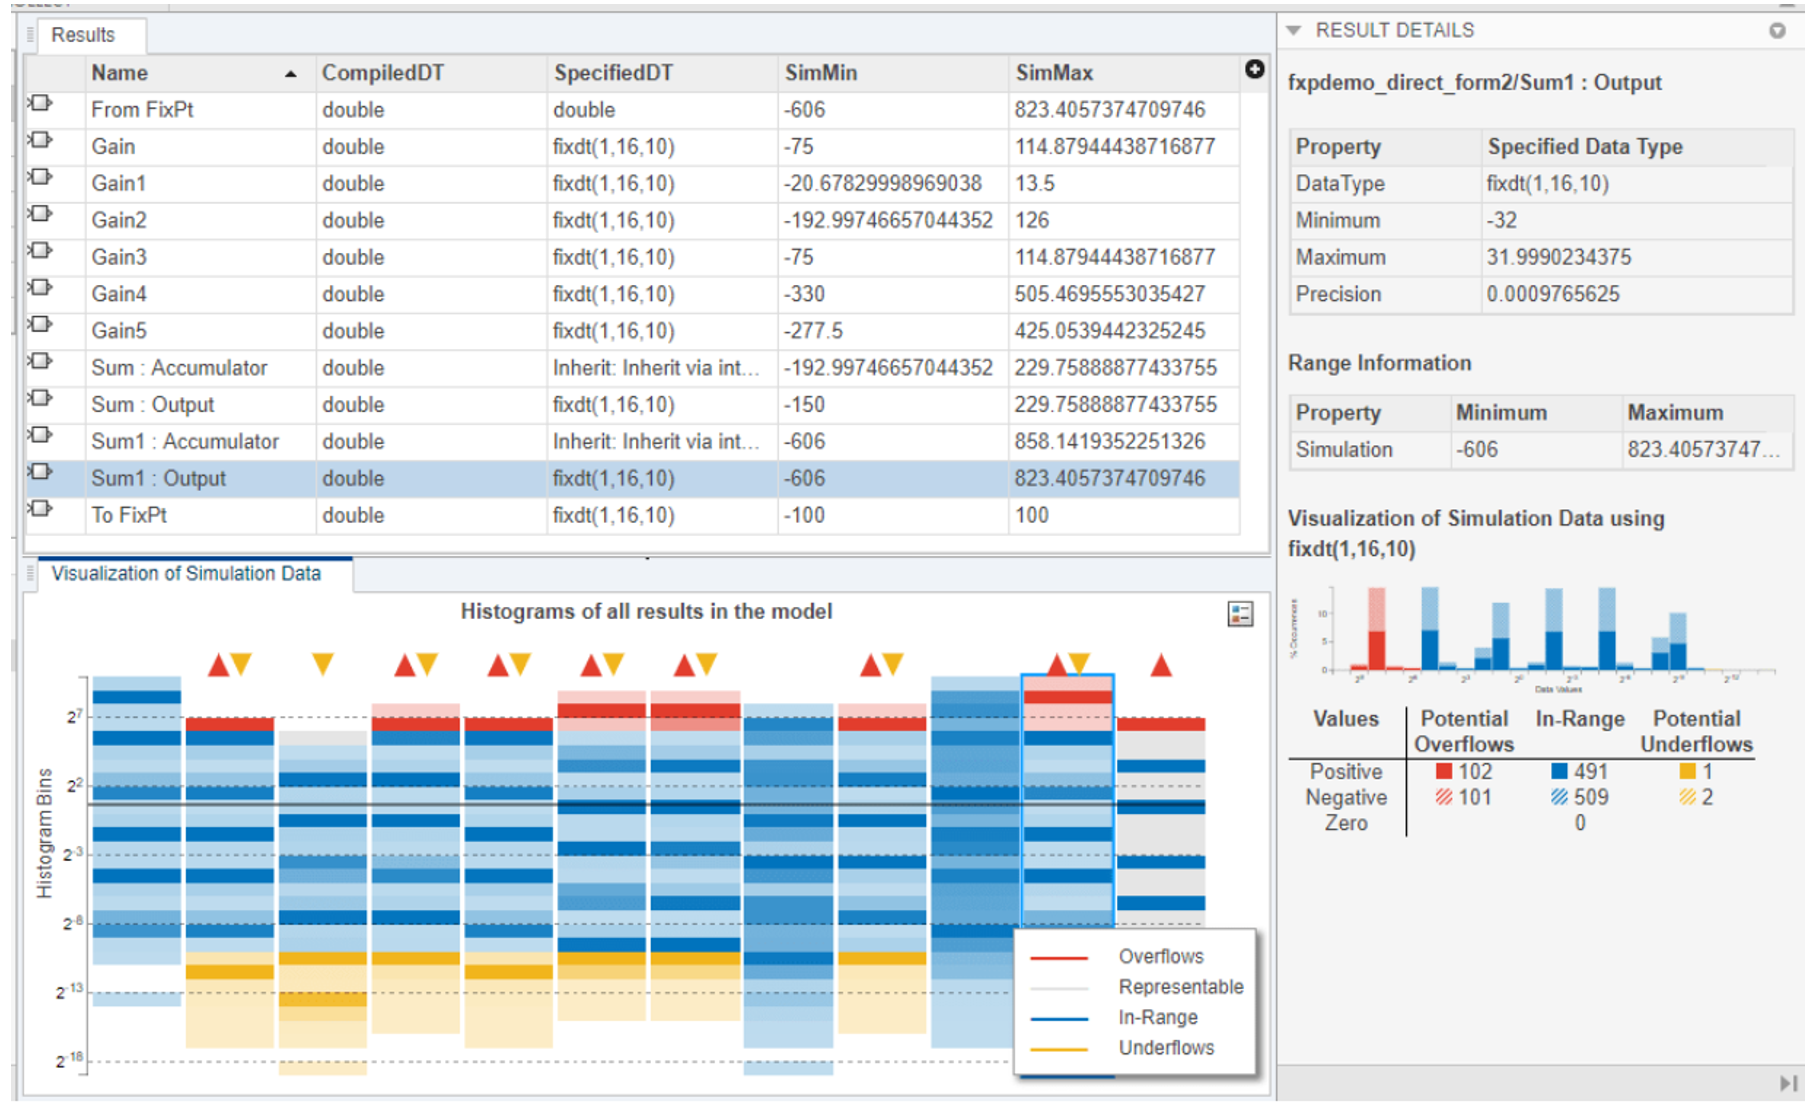Click the signal icon beside Sum : Output

[x=40, y=399]
